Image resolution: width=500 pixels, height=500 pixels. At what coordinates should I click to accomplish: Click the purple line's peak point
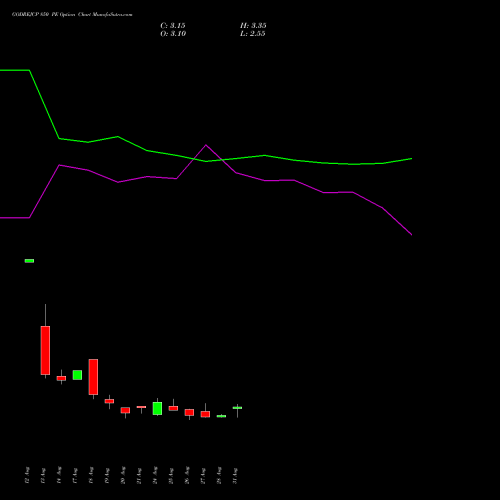pyautogui.click(x=206, y=145)
